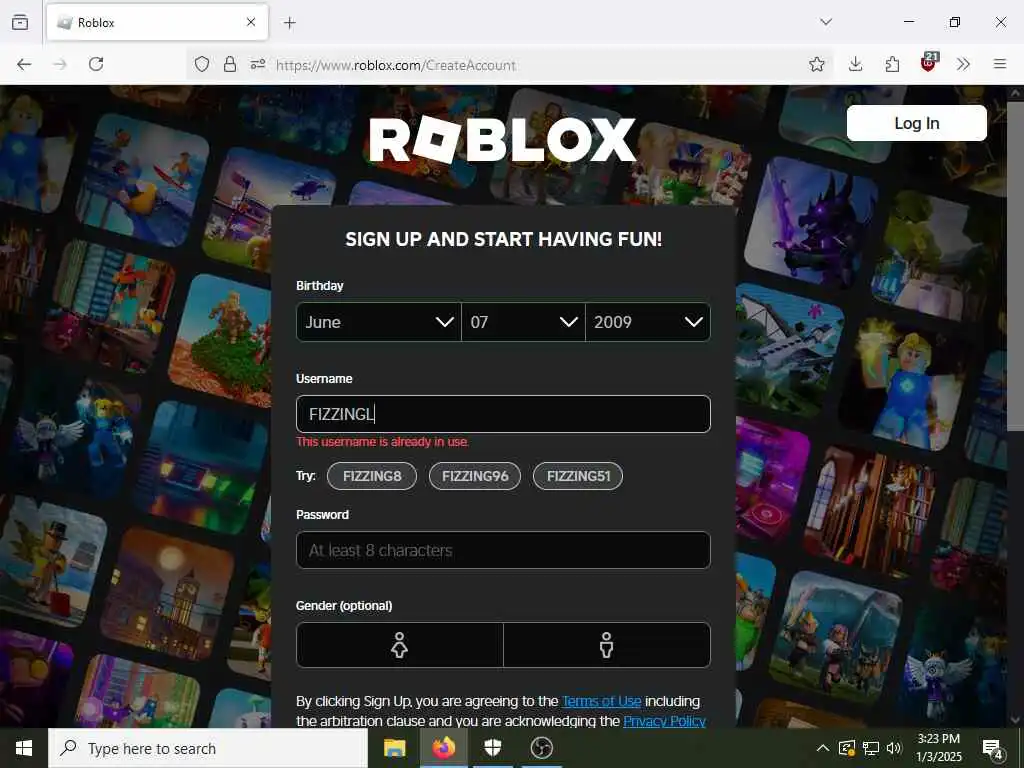
Task: Click the taskbar search box
Action: 208,748
